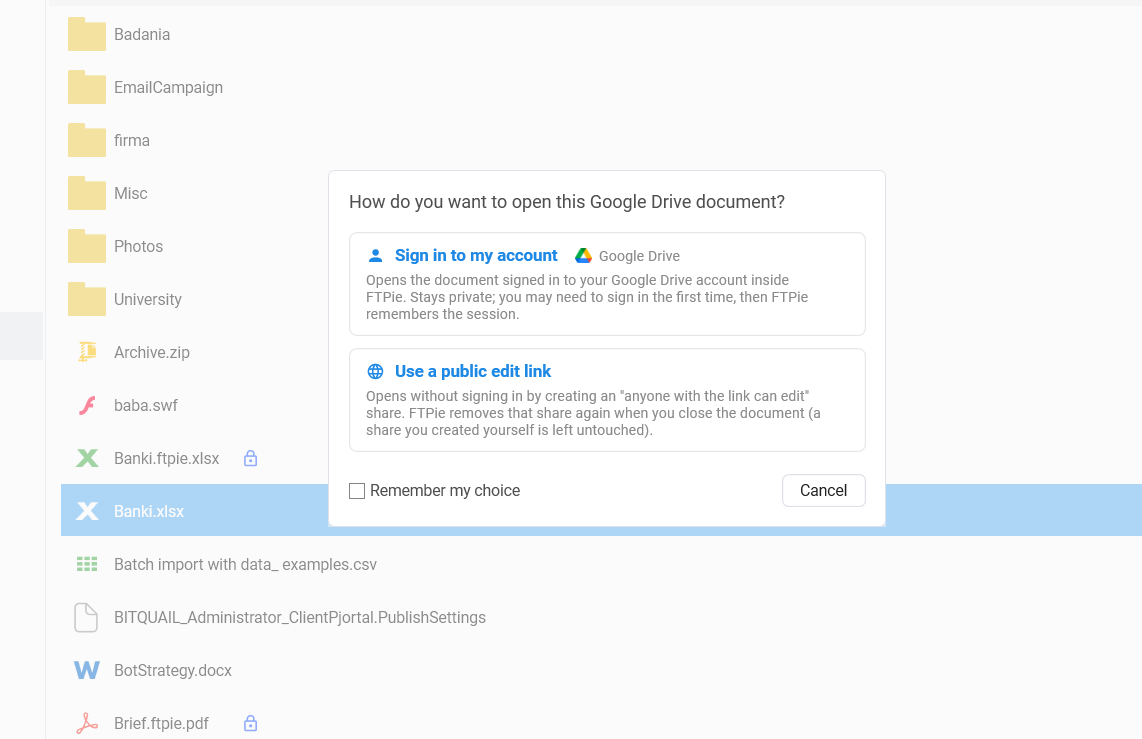The width and height of the screenshot is (1142, 739).
Task: Click the CSV grid icon for Batch import
Action: [x=87, y=564]
